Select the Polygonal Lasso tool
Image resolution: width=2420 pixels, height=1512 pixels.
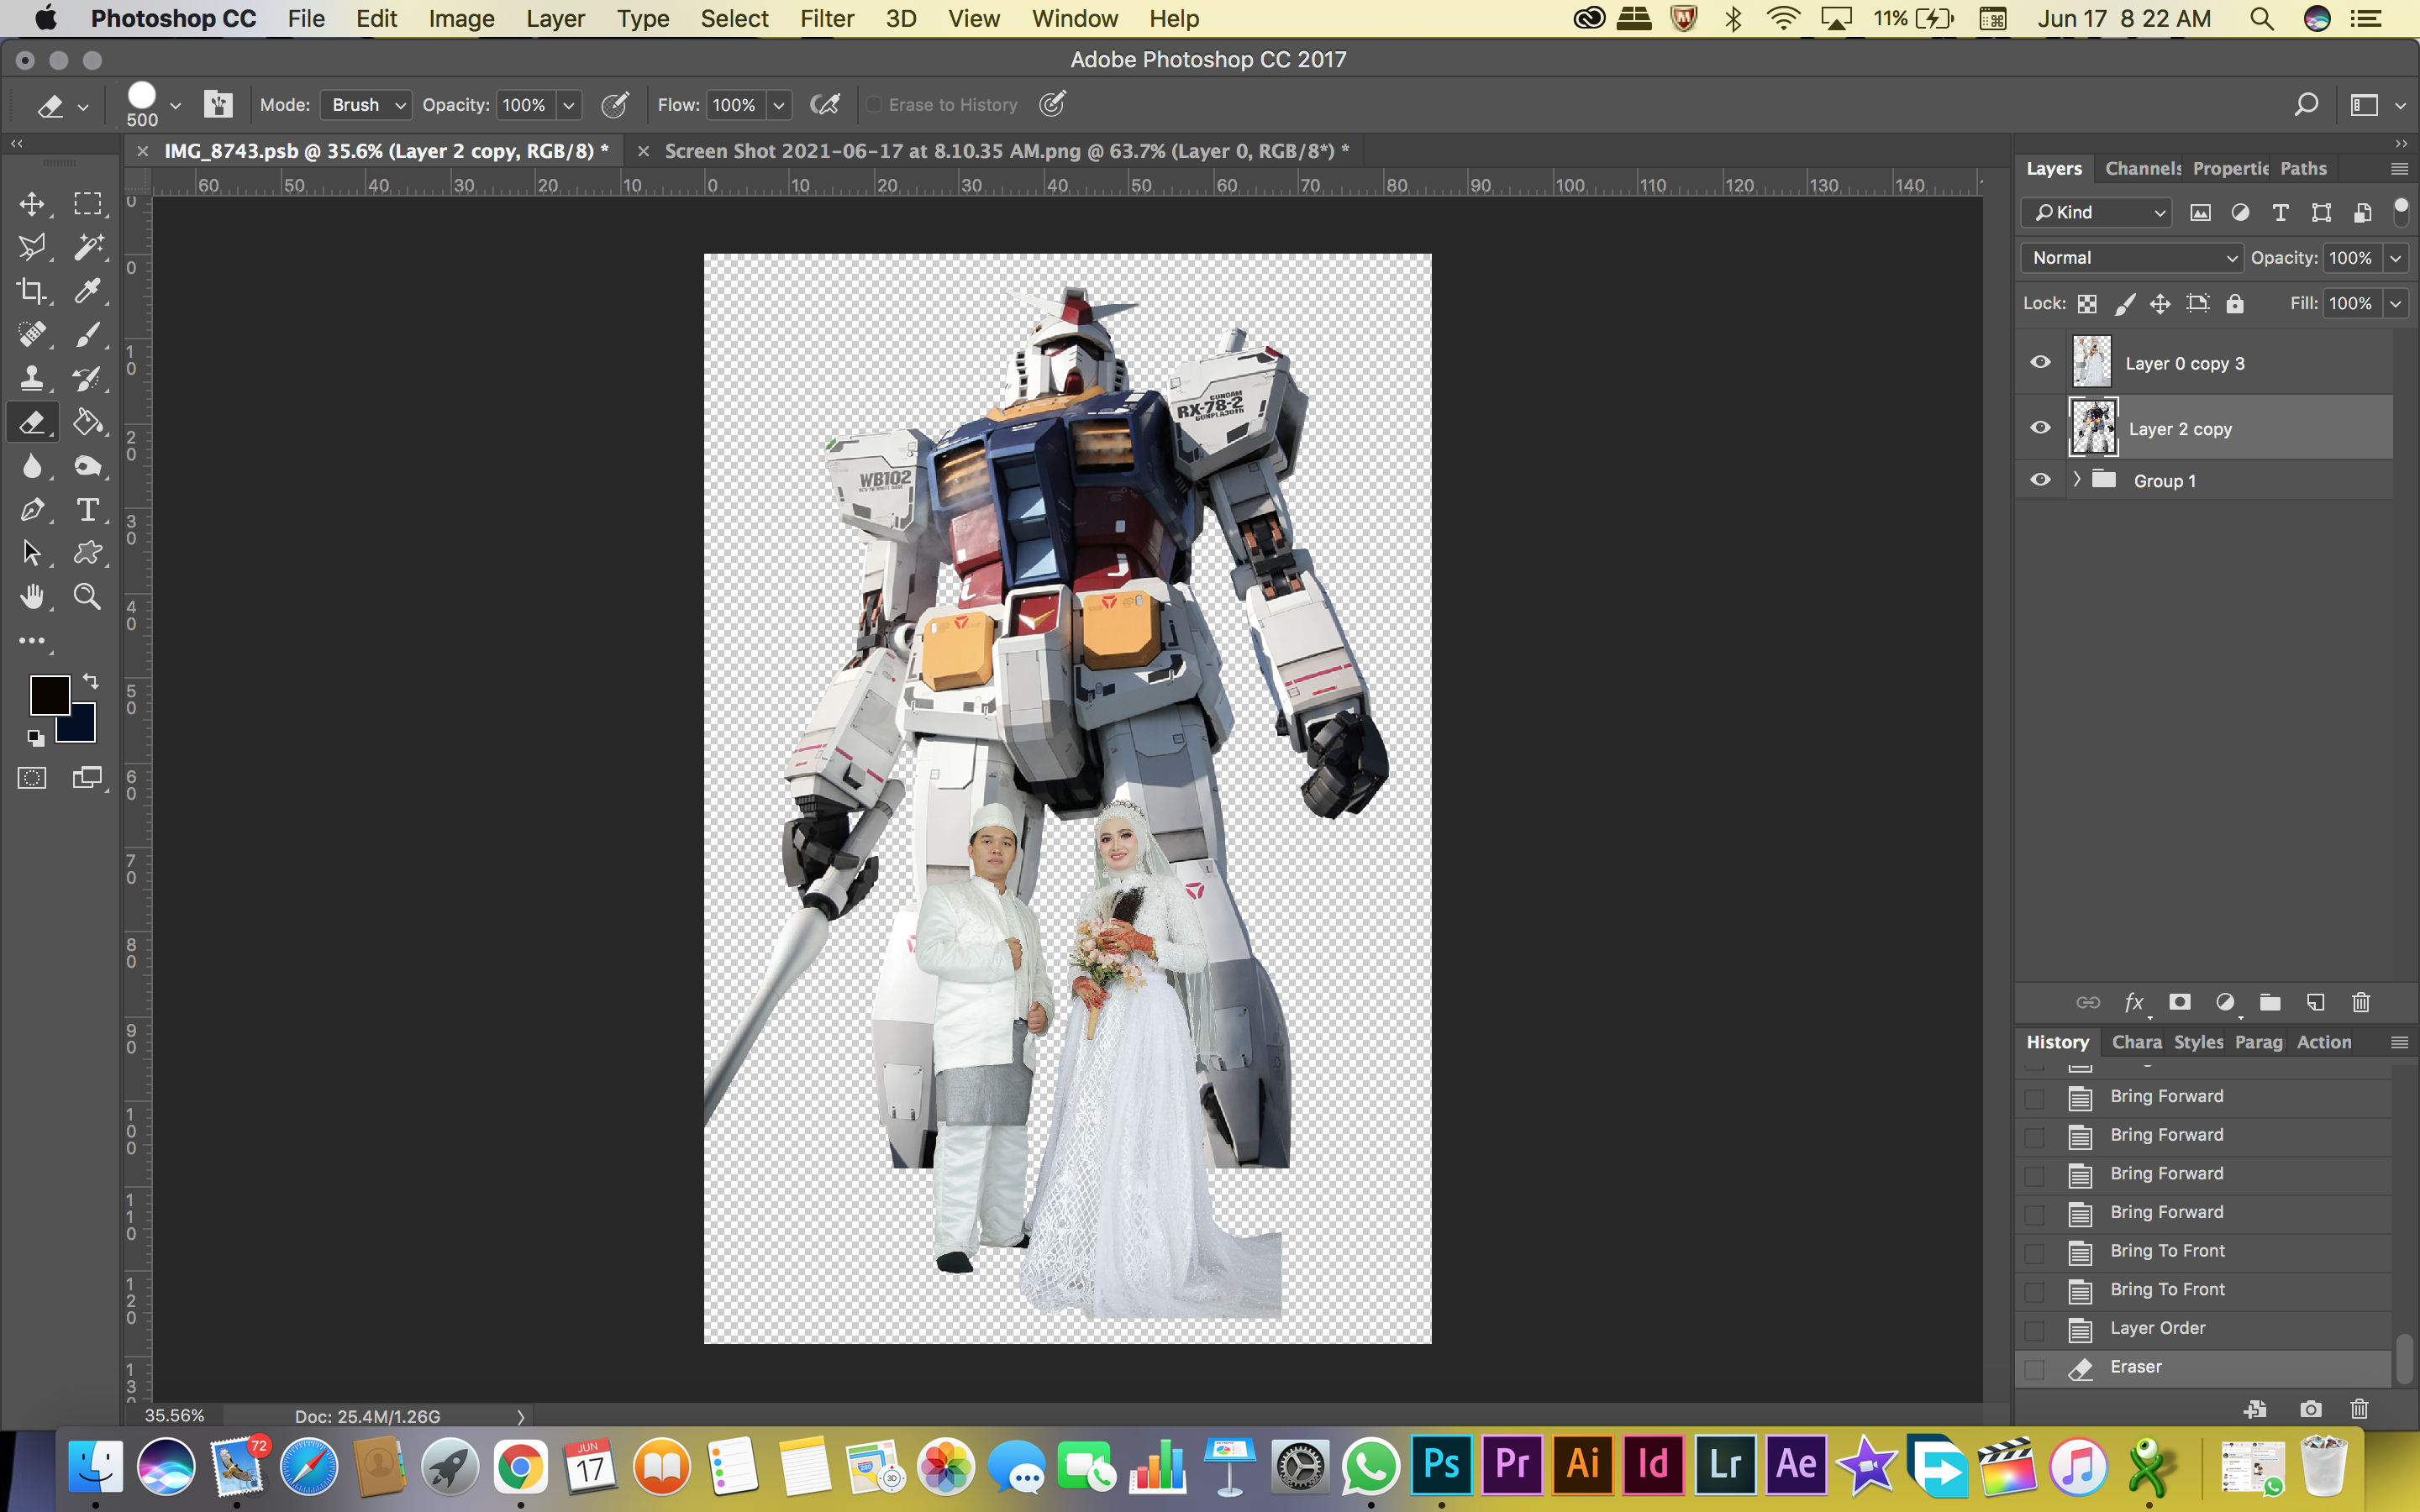coord(32,247)
